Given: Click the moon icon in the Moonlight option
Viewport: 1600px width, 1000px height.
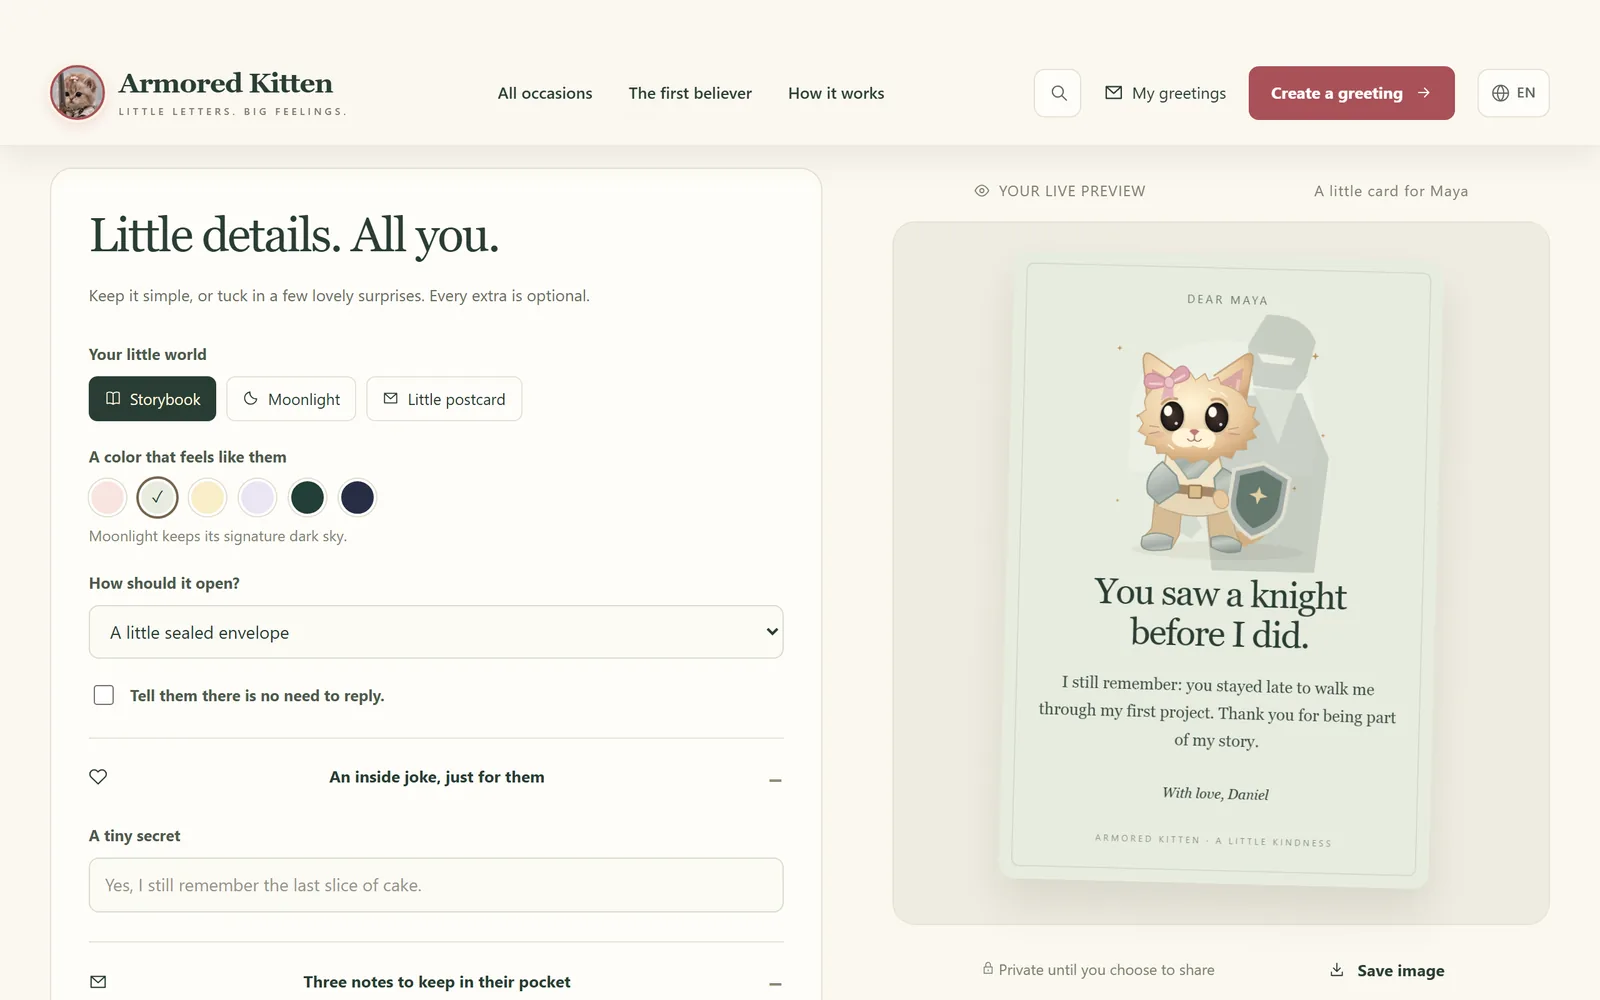Looking at the screenshot, I should (251, 398).
